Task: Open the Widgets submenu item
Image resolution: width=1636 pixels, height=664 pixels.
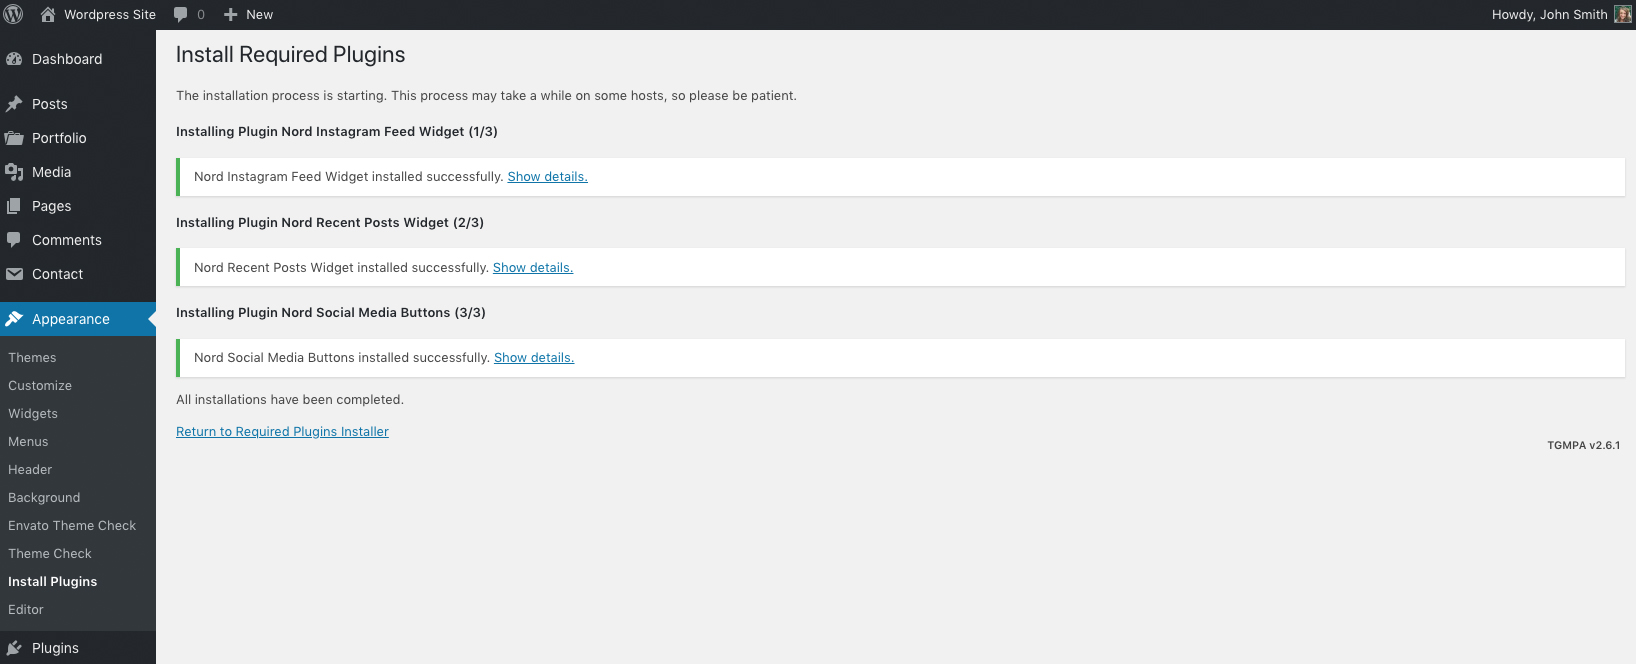Action: click(33, 413)
